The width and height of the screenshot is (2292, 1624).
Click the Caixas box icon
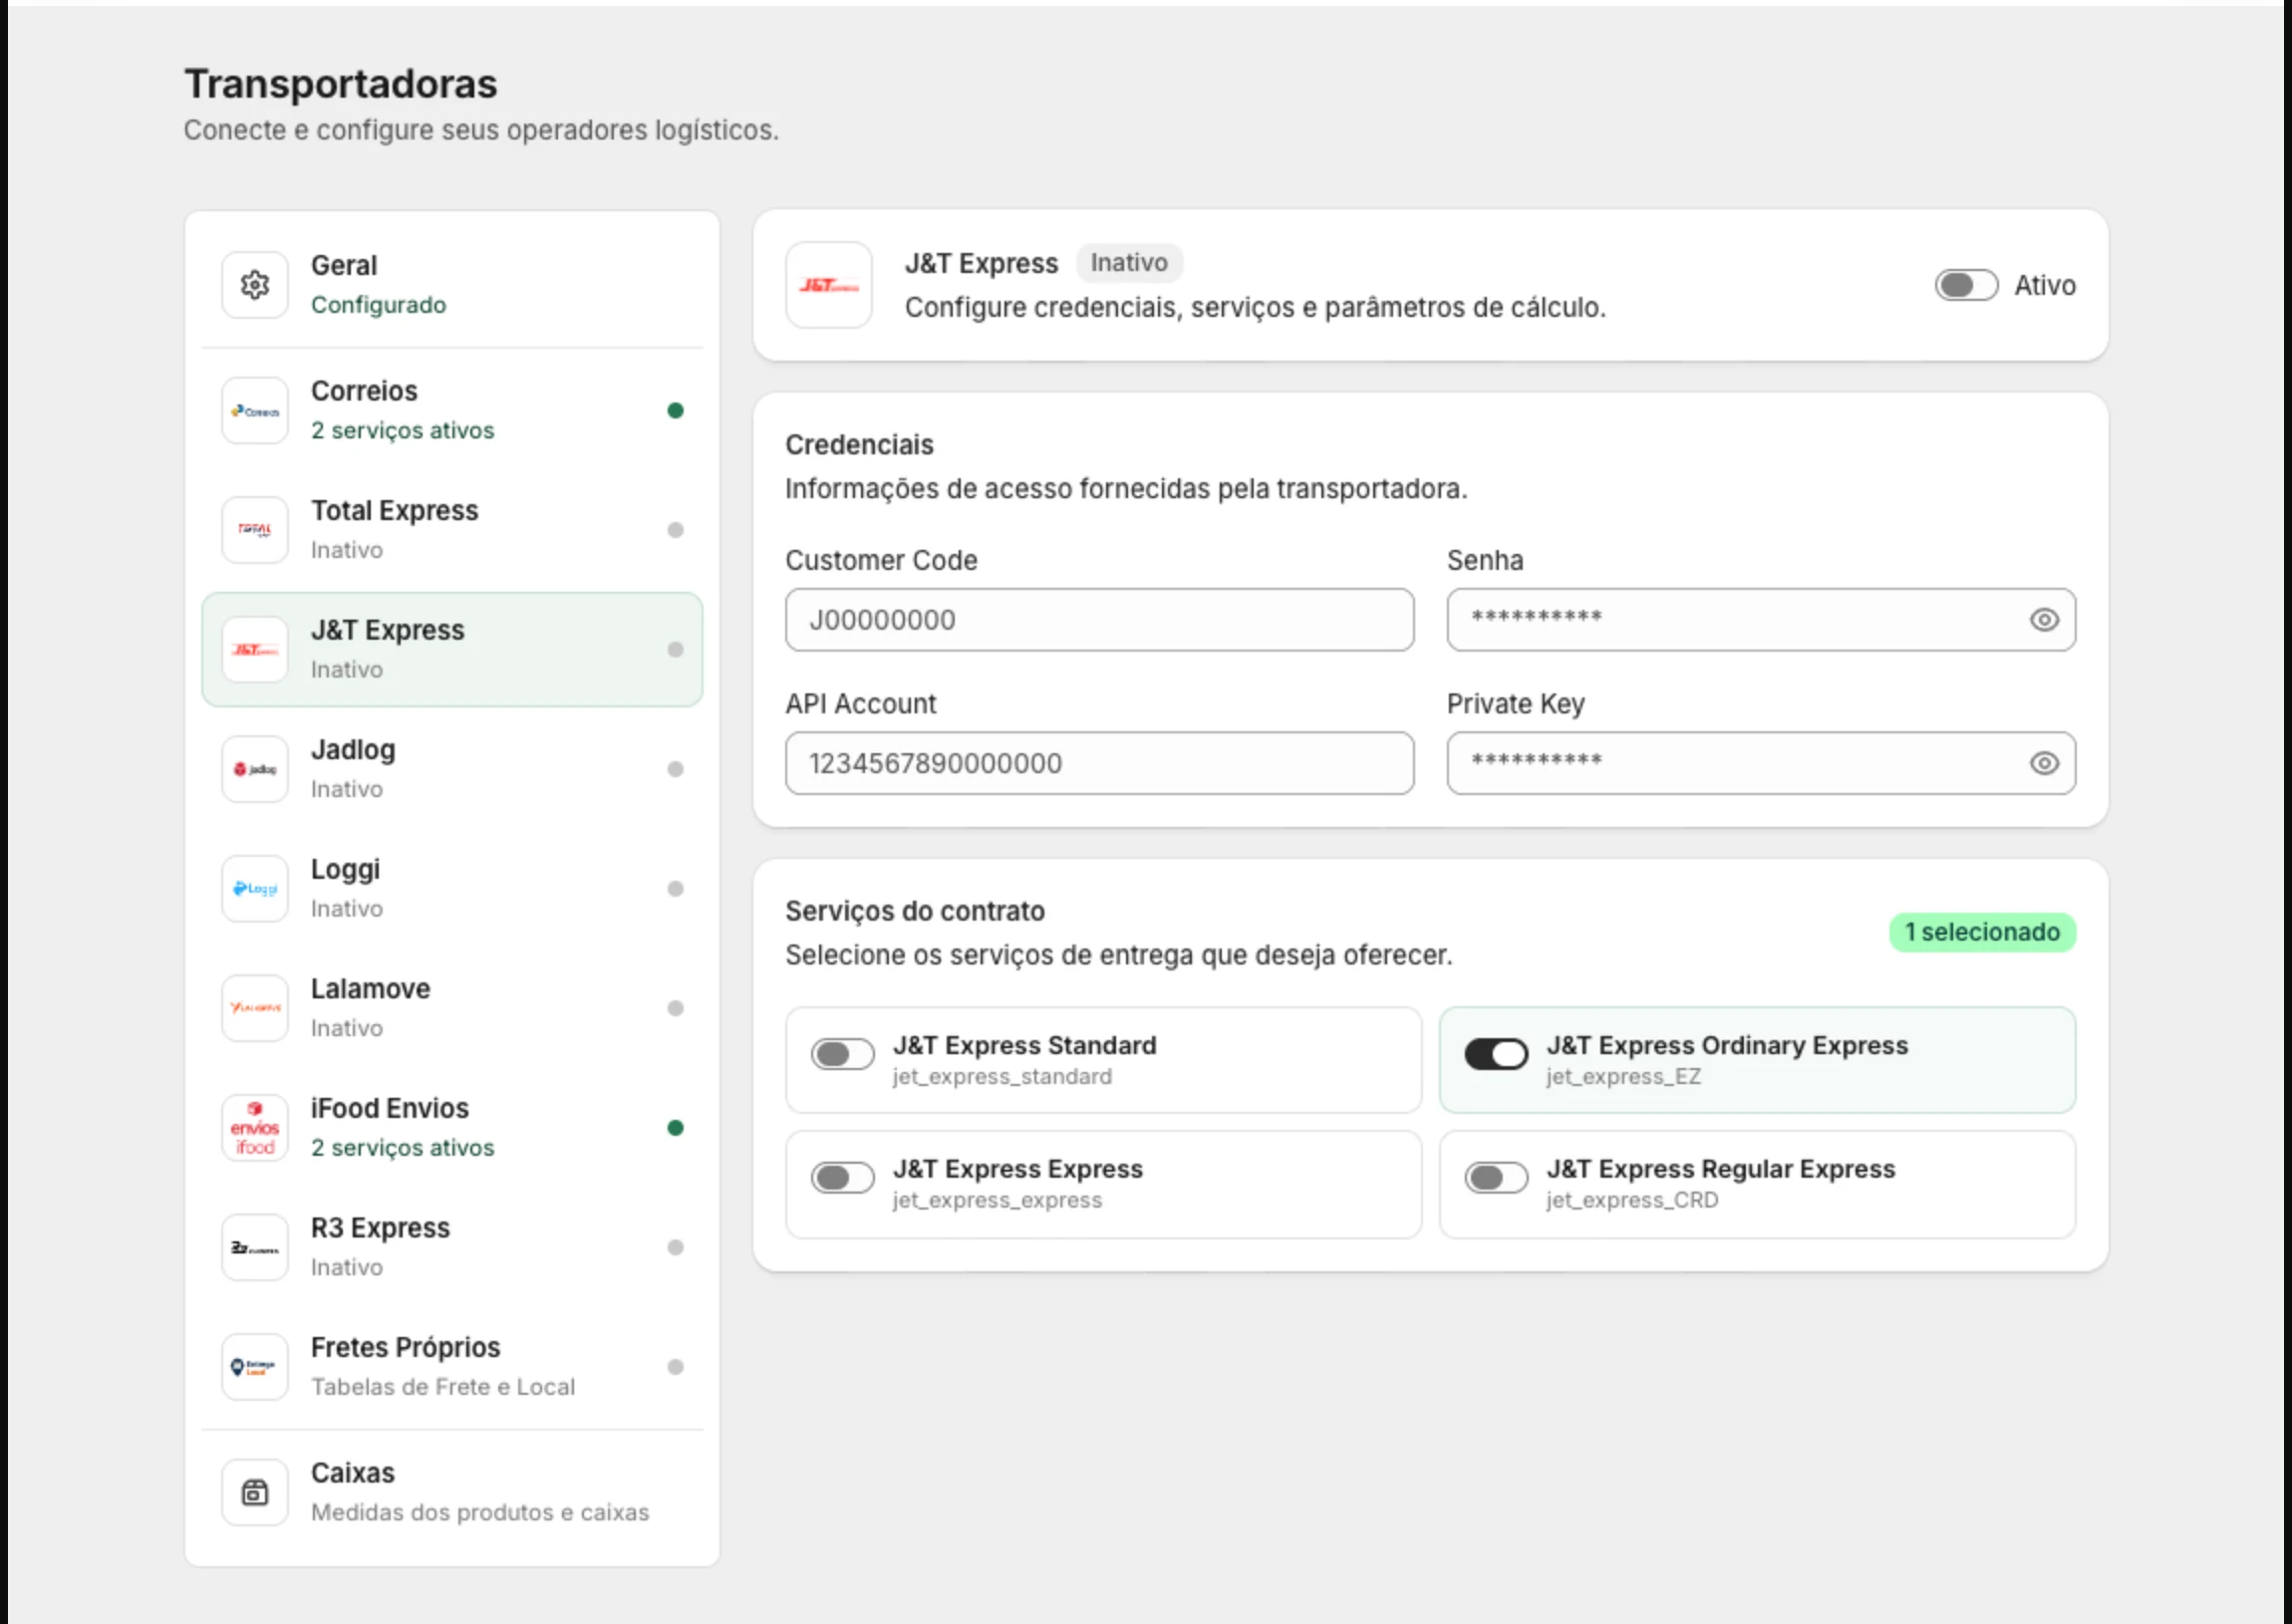(255, 1492)
